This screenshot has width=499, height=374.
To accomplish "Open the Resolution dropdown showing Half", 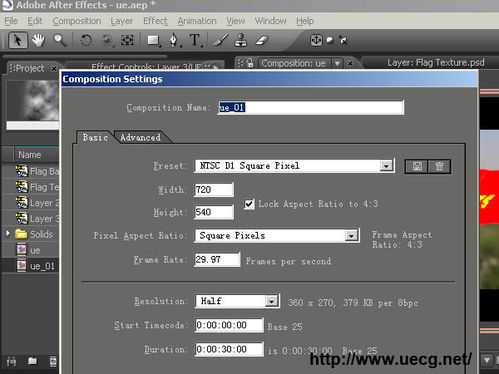I will point(271,301).
